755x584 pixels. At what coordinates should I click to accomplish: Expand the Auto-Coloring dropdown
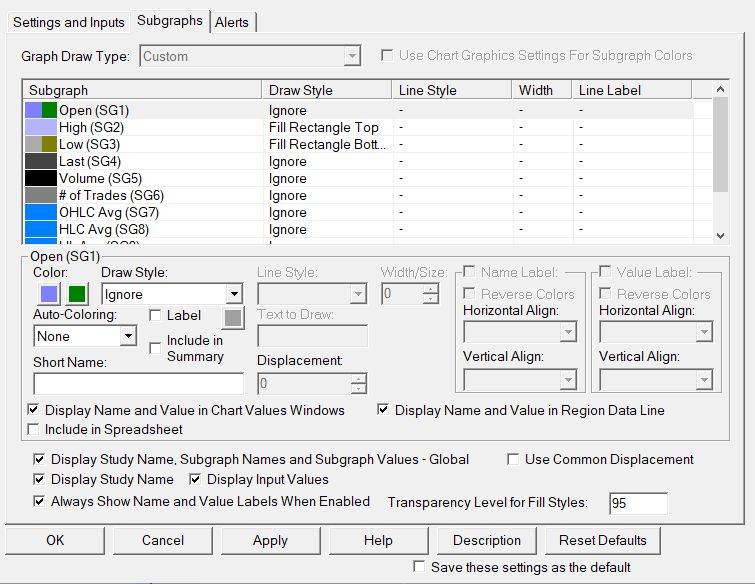click(x=127, y=337)
